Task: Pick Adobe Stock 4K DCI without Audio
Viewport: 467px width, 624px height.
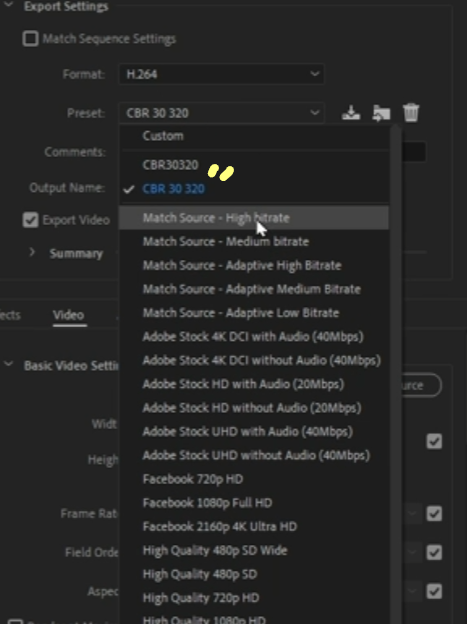Action: tap(254, 360)
